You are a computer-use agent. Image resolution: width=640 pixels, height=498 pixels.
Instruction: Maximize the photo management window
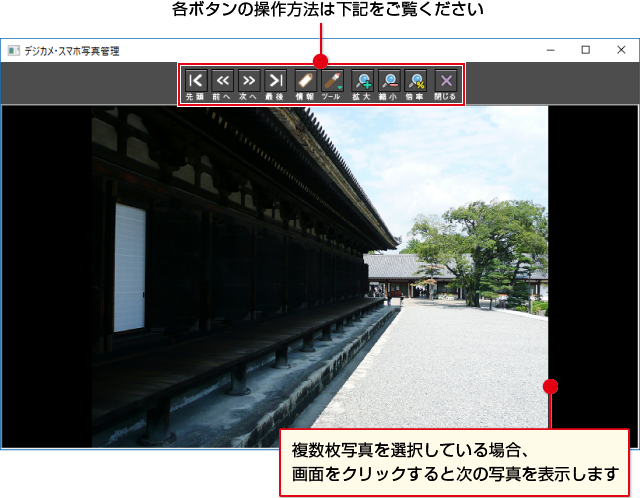[586, 50]
